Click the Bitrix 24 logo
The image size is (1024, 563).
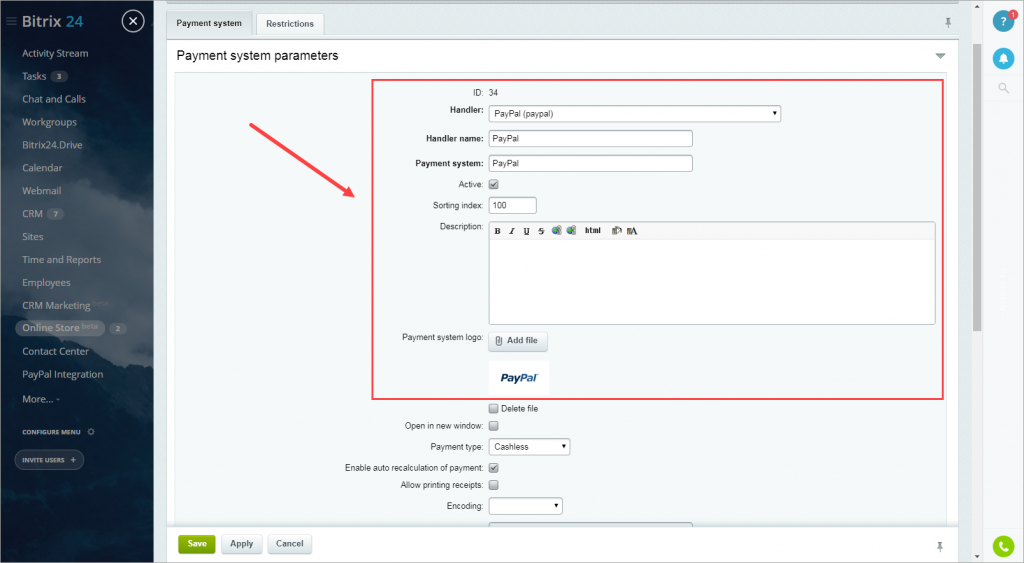point(52,22)
